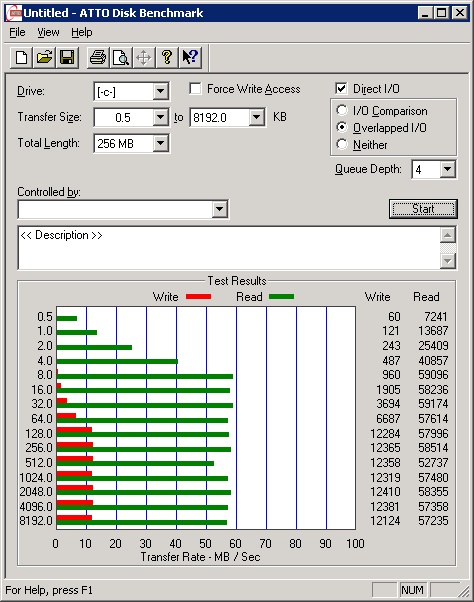Maximize the ATTO Disk Benchmark window
Screen dimensions: 474x602
pos(442,13)
